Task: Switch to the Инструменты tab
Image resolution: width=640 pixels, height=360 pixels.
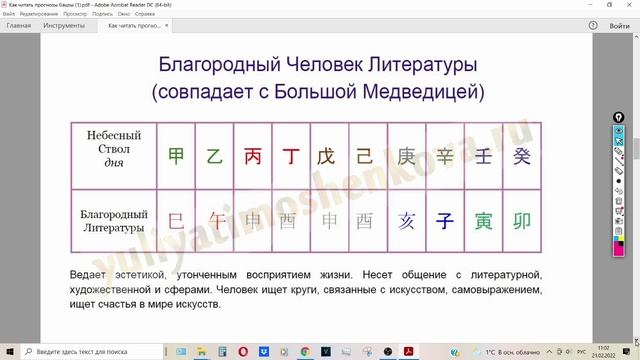Action: tap(64, 26)
